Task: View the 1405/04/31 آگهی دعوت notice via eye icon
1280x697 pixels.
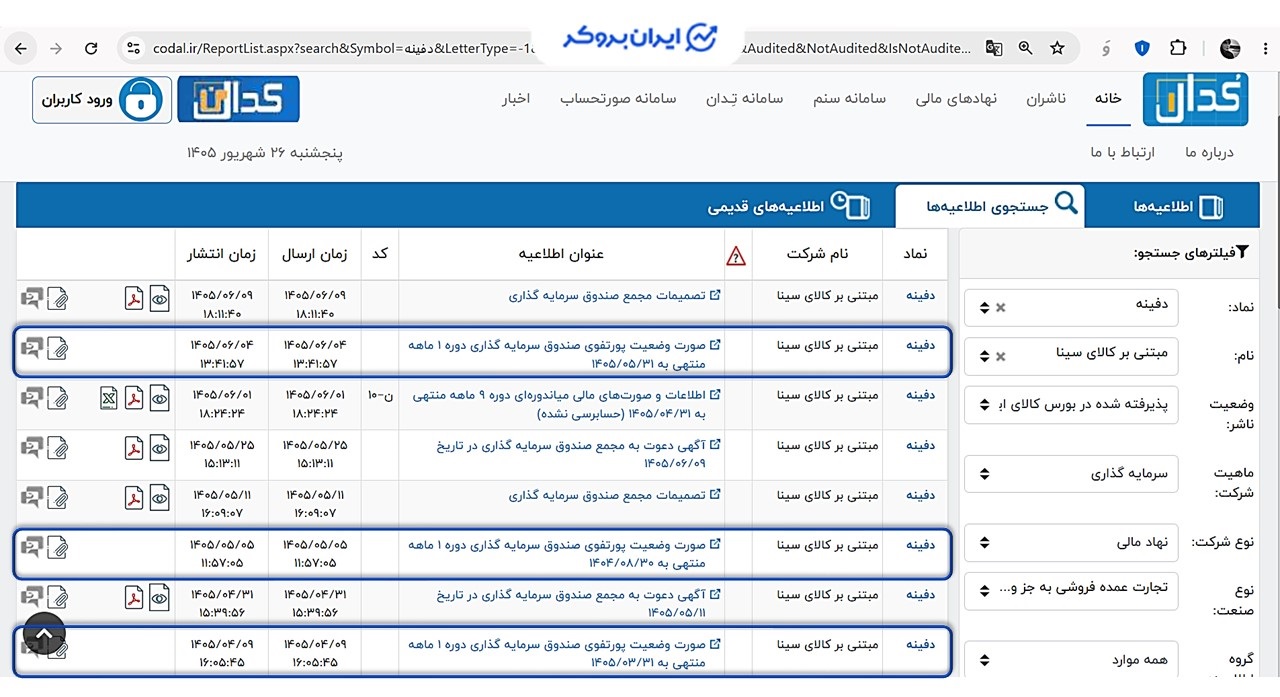Action: coord(160,597)
